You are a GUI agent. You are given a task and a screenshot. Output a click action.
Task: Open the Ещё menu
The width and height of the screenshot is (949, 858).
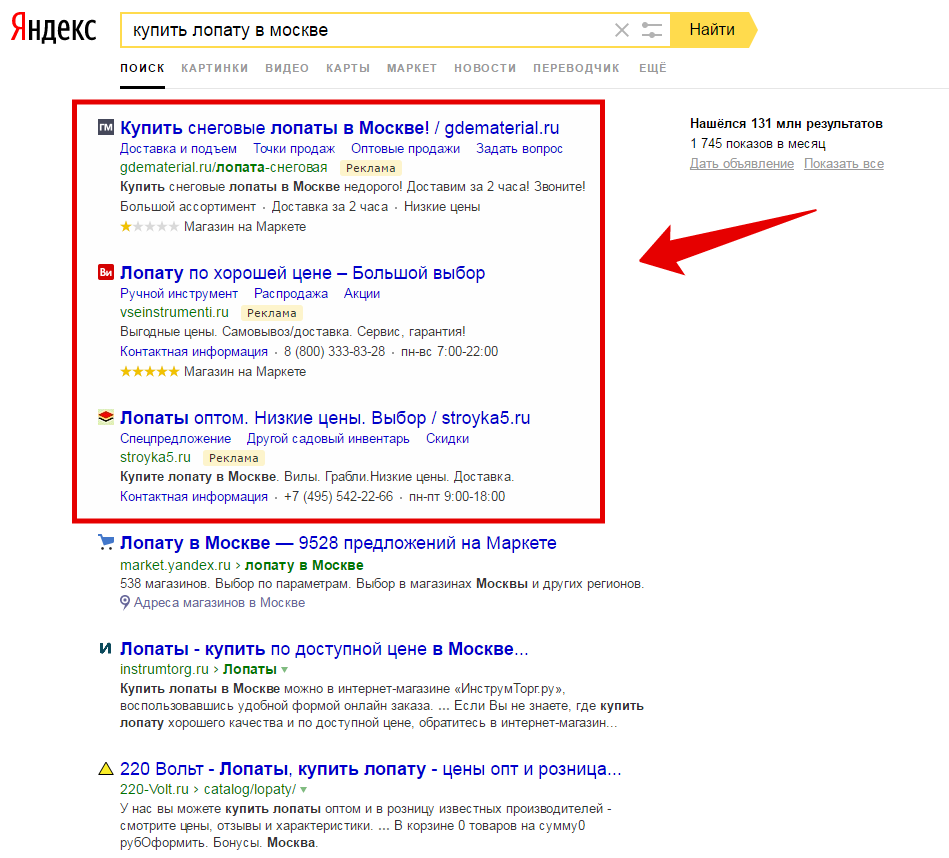click(x=653, y=68)
